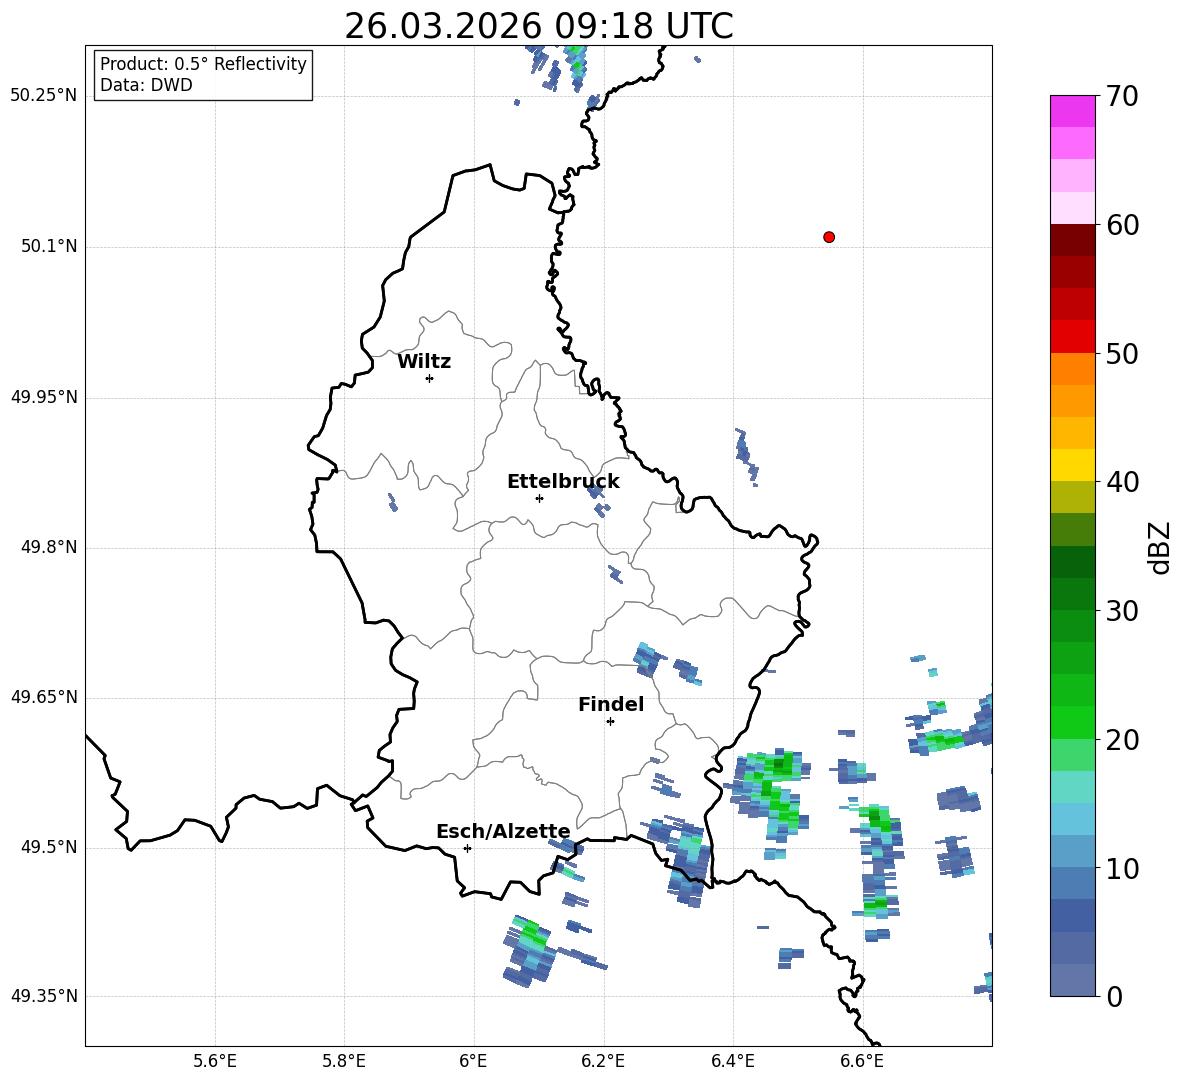Click the 49.5°N latitude label

click(x=49, y=848)
